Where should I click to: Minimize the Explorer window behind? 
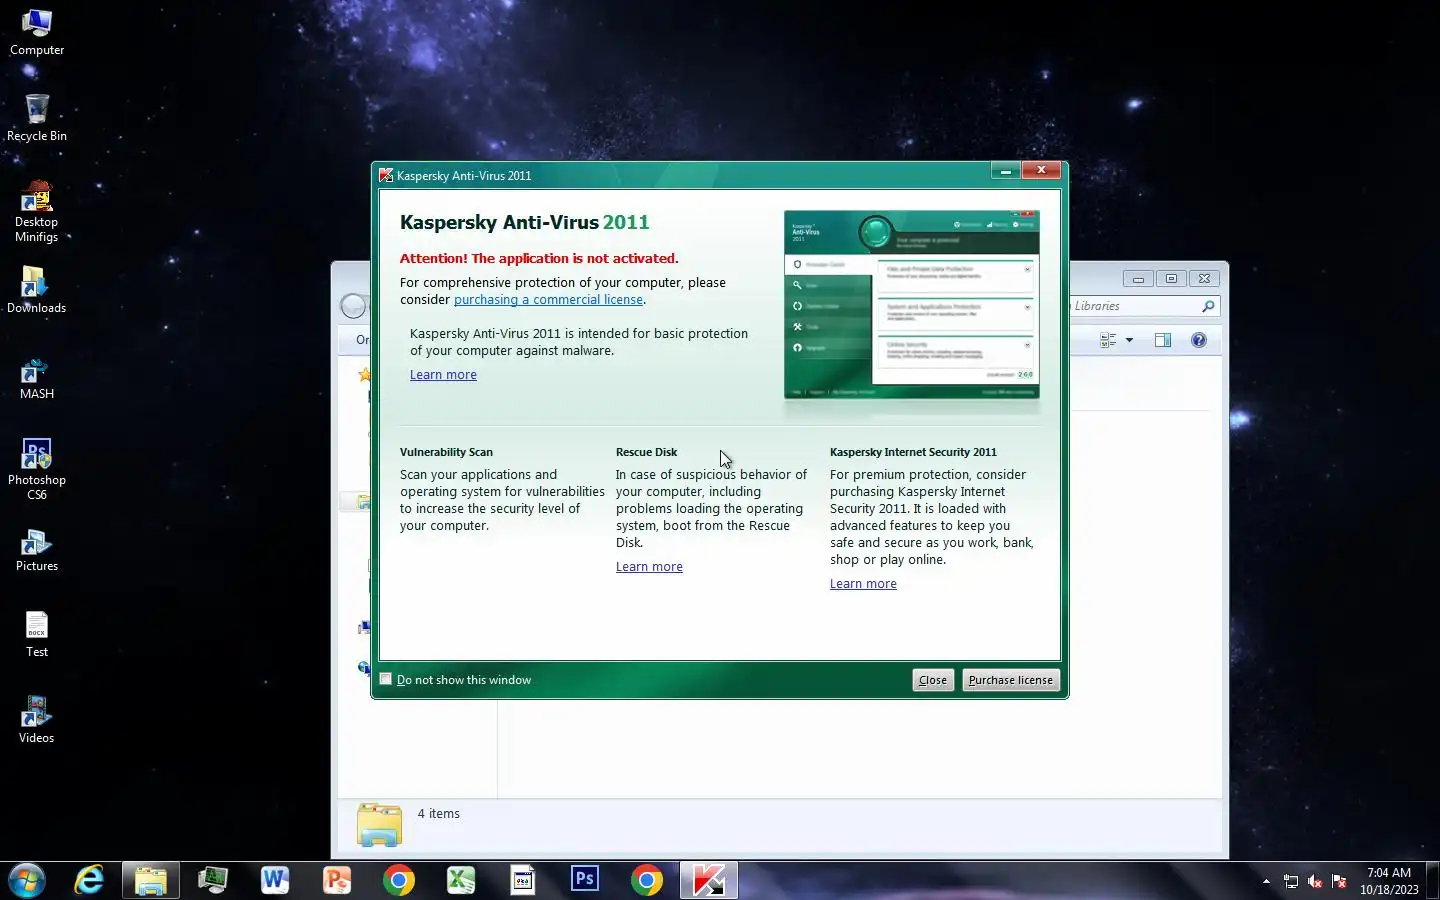(1138, 279)
